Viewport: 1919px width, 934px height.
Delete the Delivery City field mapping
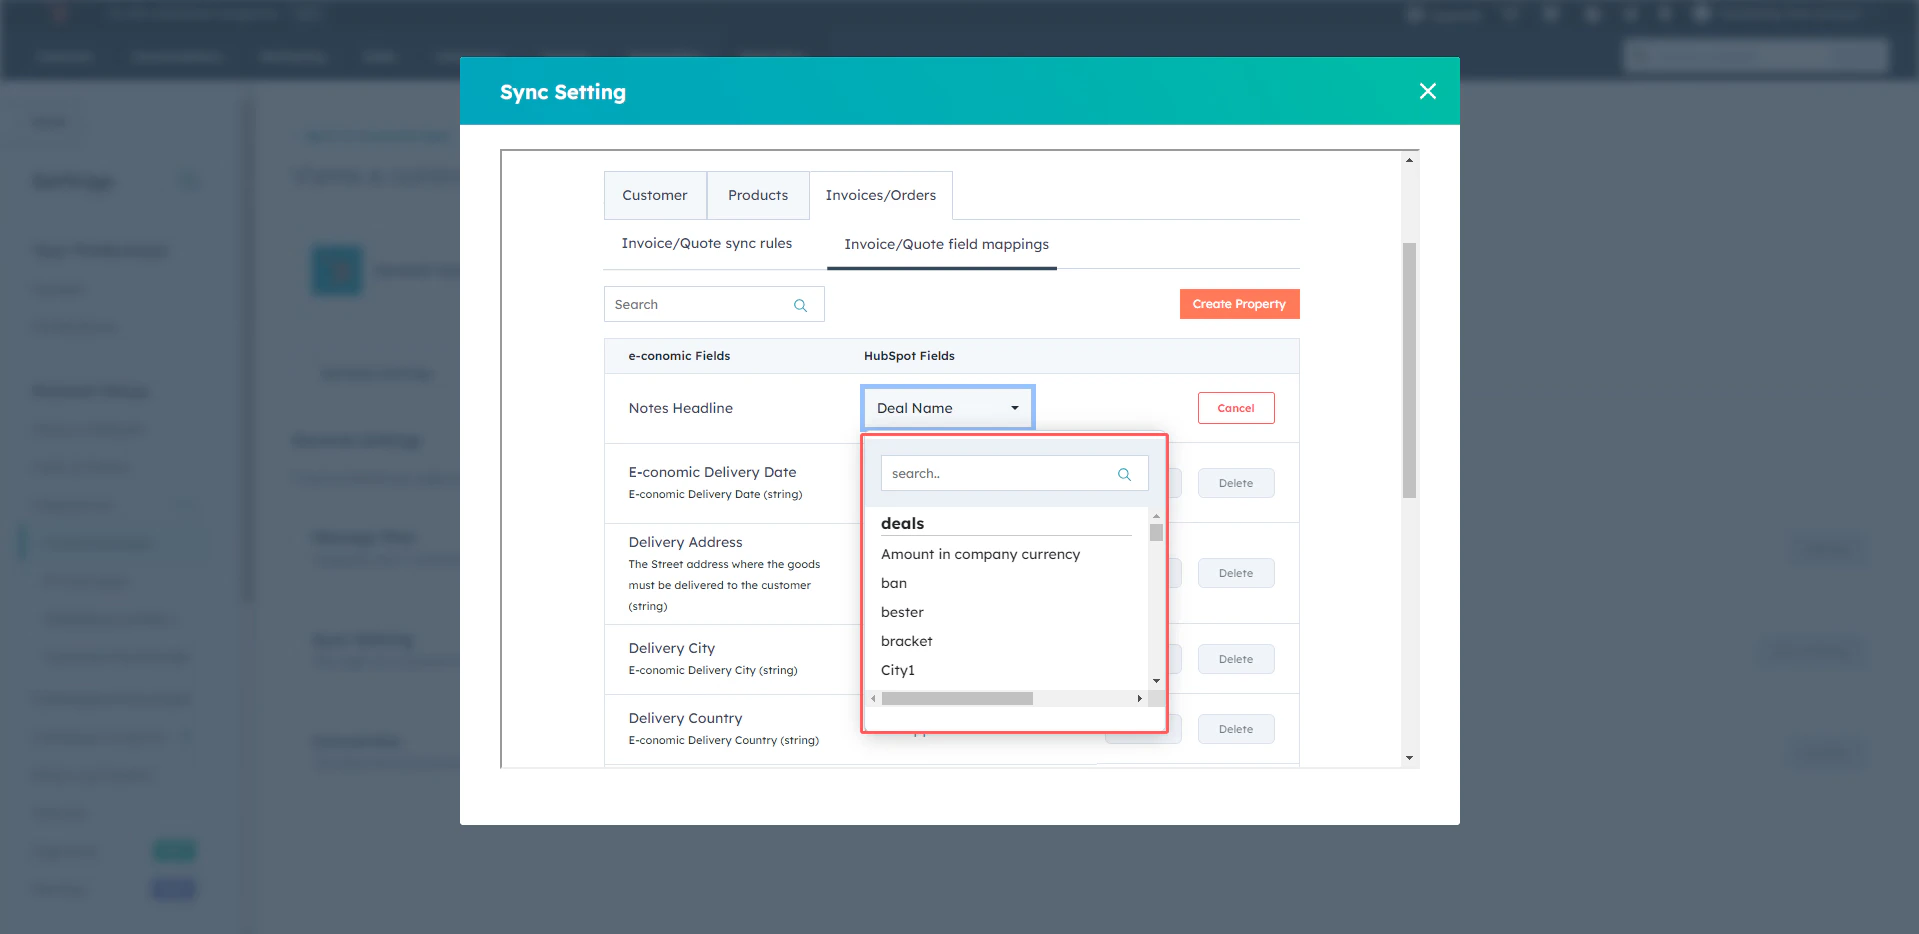click(x=1236, y=658)
